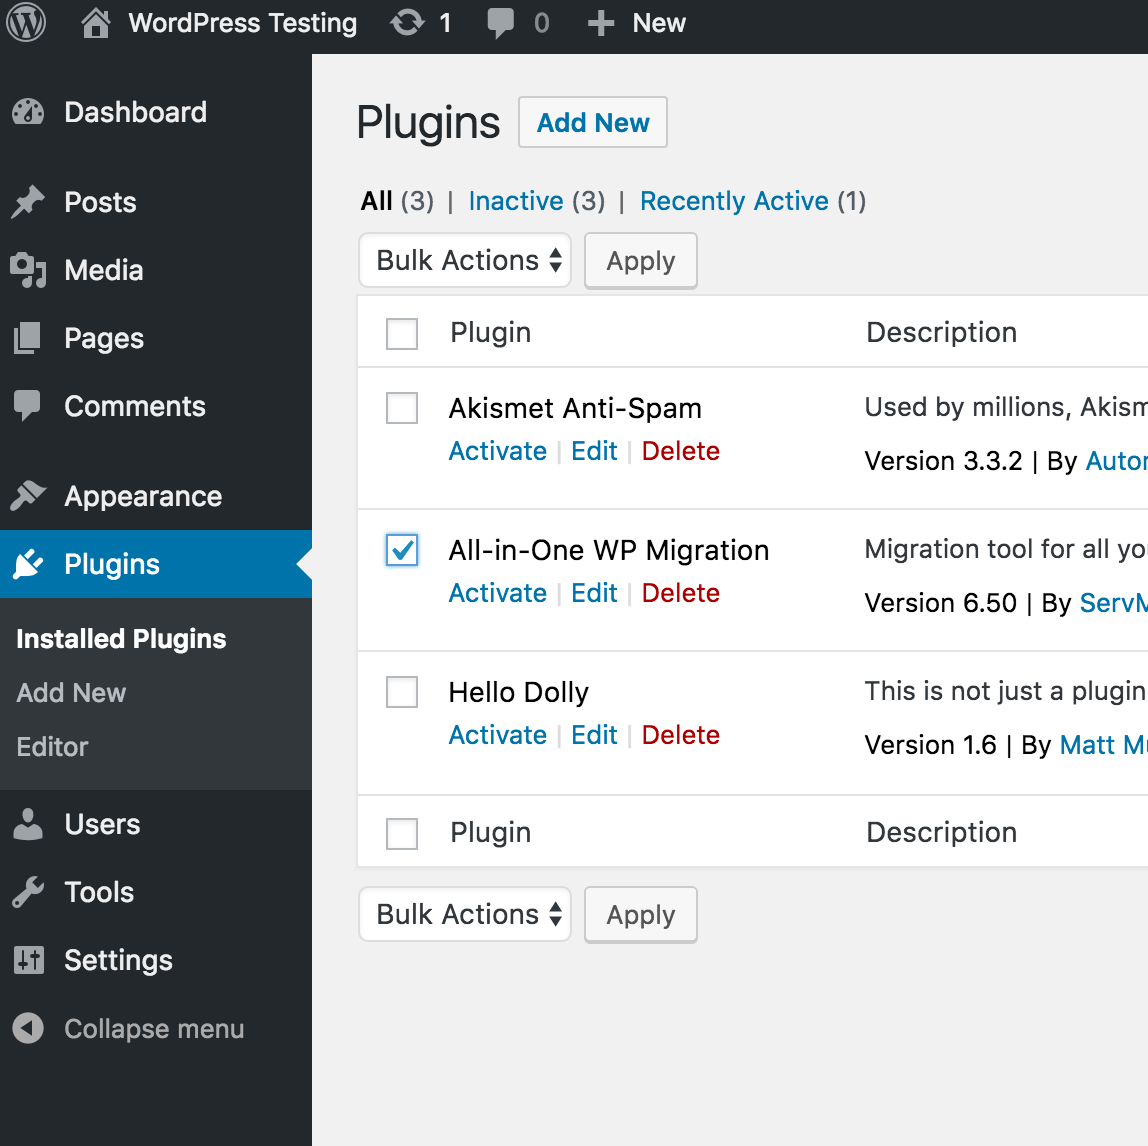This screenshot has height=1146, width=1148.
Task: Select Installed Plugins submenu item
Action: (x=122, y=639)
